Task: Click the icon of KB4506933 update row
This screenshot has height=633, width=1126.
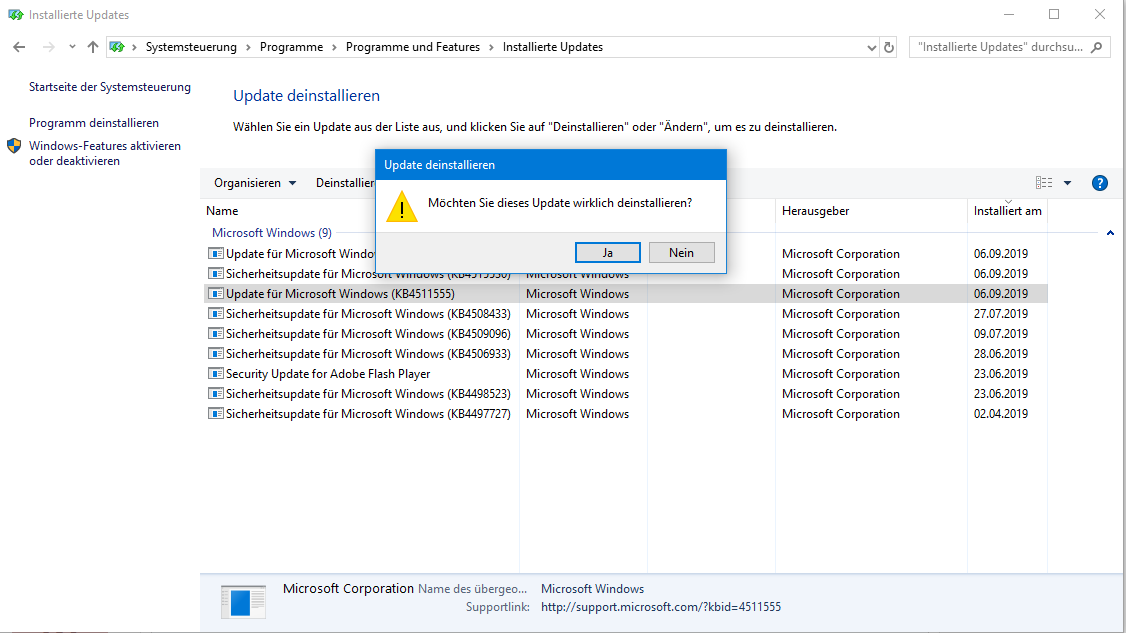Action: click(215, 354)
